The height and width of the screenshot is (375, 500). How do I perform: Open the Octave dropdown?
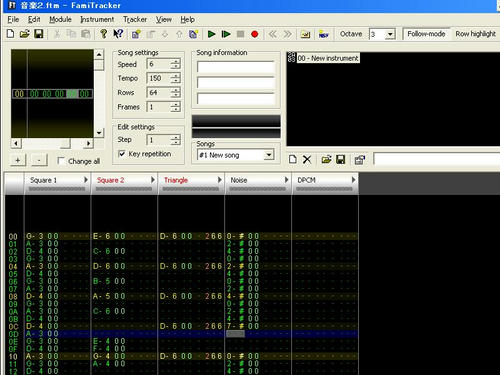[390, 34]
